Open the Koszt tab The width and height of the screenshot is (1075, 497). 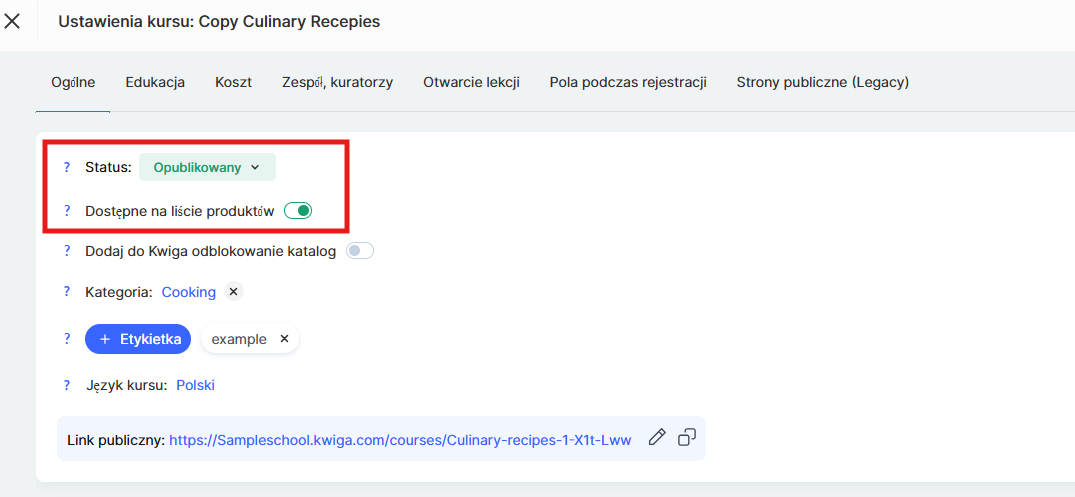[x=233, y=82]
